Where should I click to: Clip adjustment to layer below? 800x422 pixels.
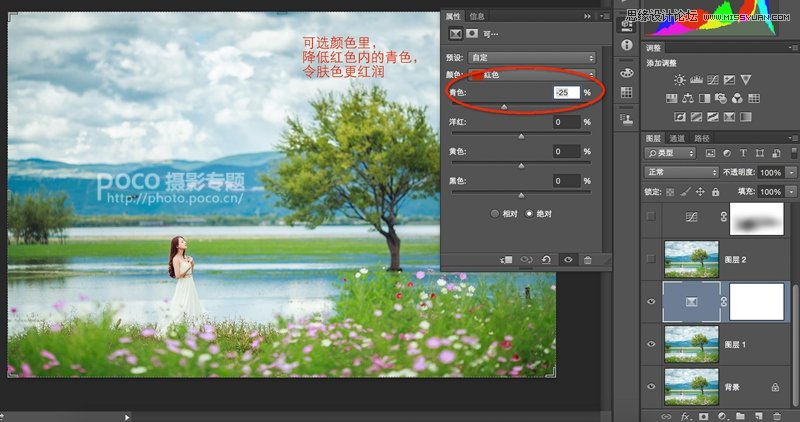pyautogui.click(x=506, y=260)
